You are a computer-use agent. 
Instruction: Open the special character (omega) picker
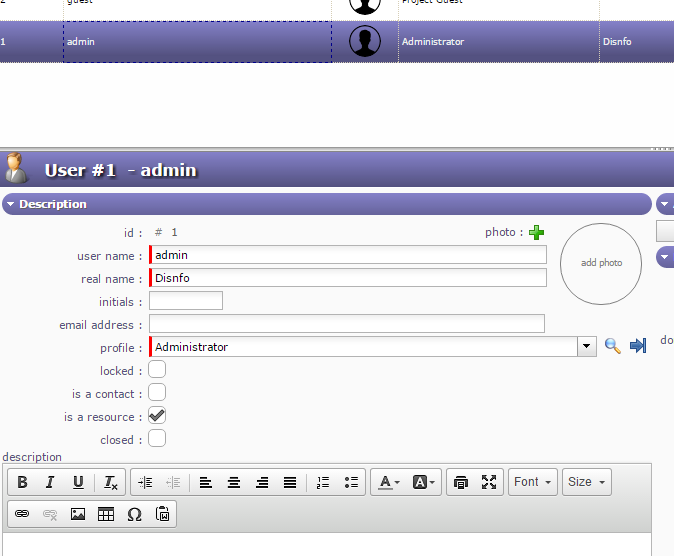click(x=134, y=514)
